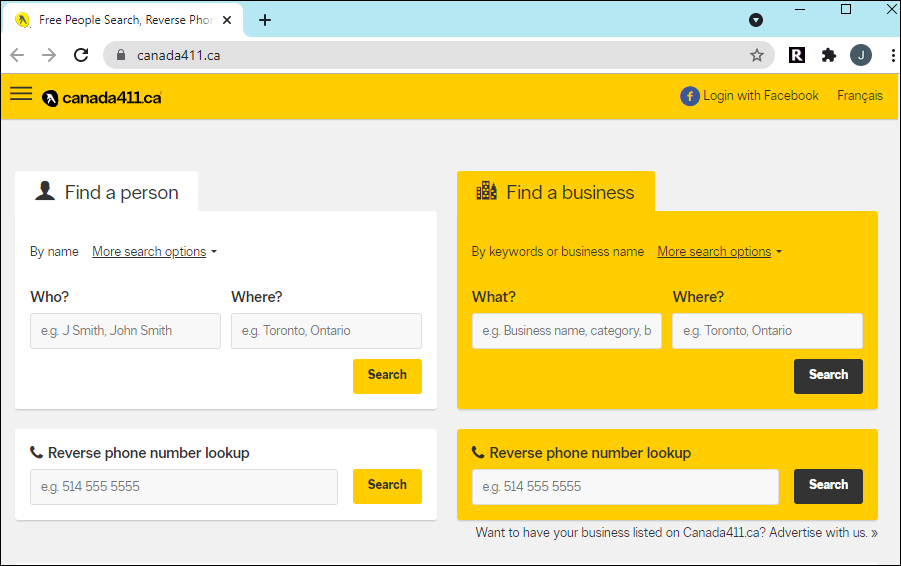Click the person icon in Find a person

[x=45, y=191]
